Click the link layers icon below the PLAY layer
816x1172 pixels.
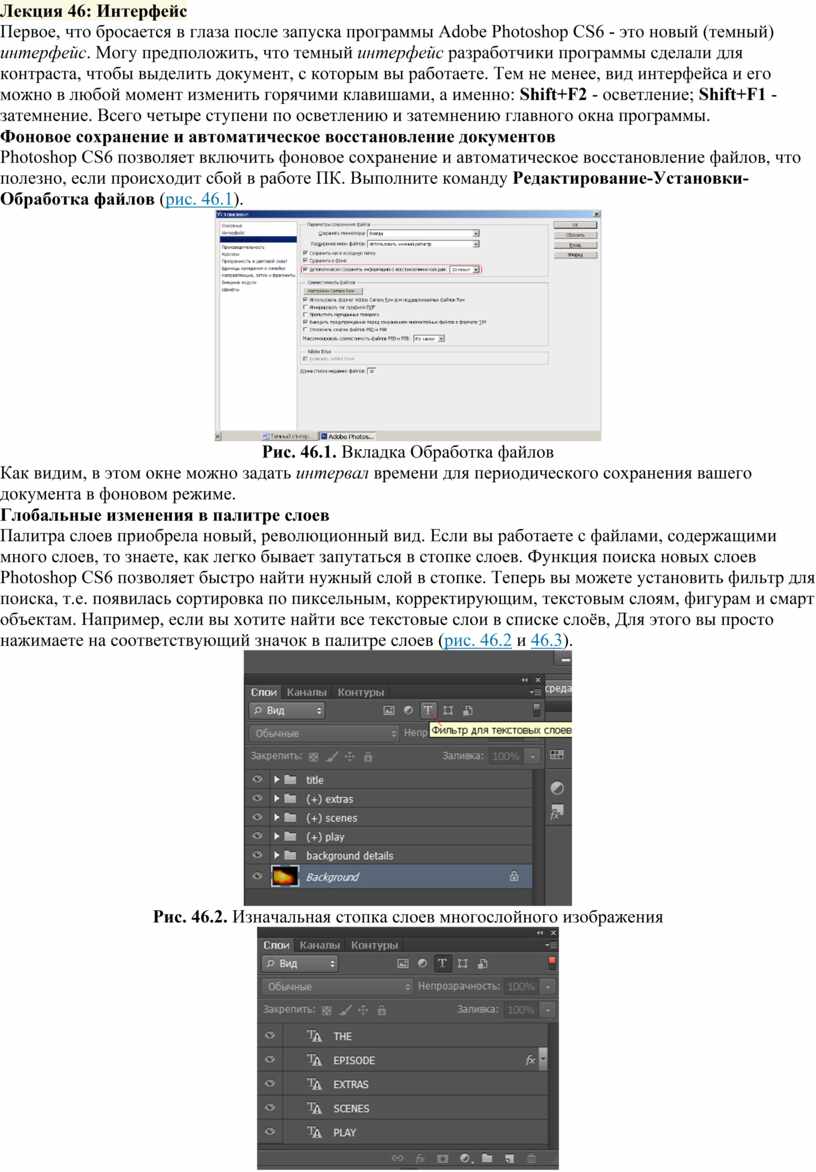398,1159
